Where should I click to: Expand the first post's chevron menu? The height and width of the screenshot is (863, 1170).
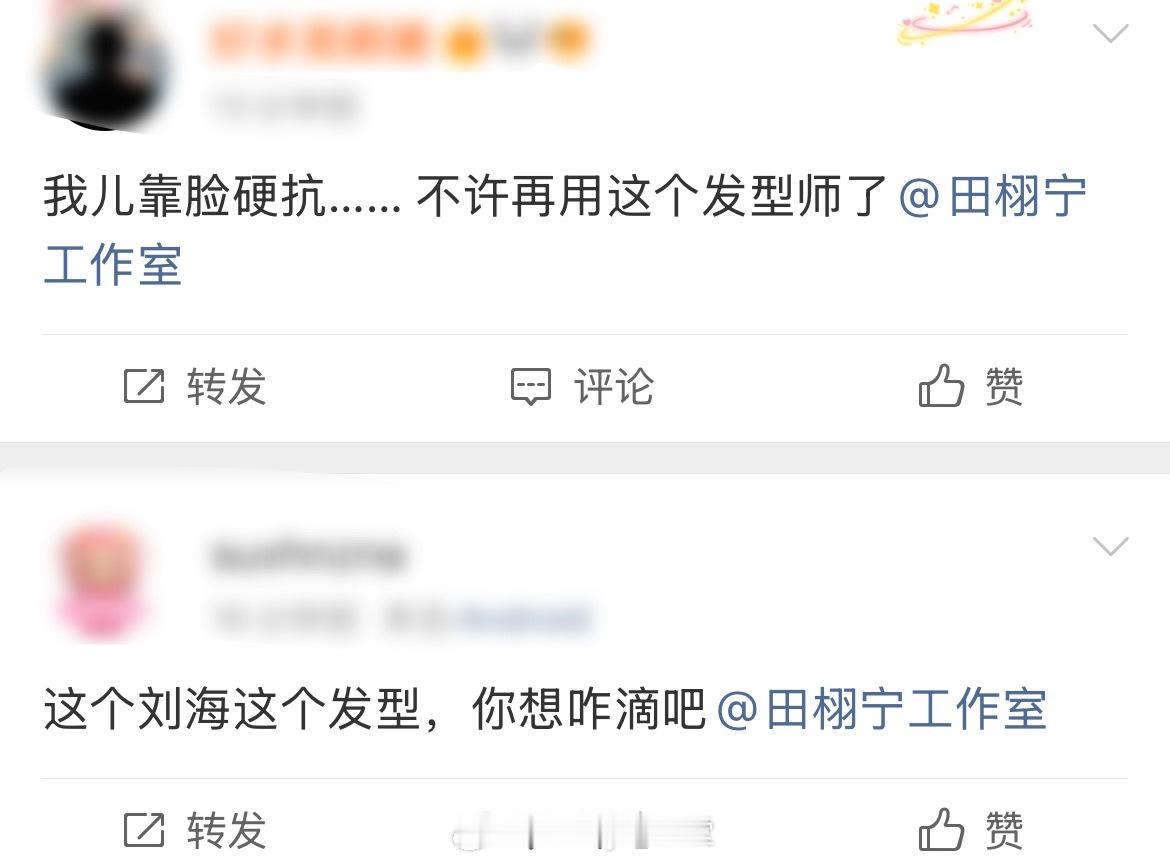(x=1110, y=34)
